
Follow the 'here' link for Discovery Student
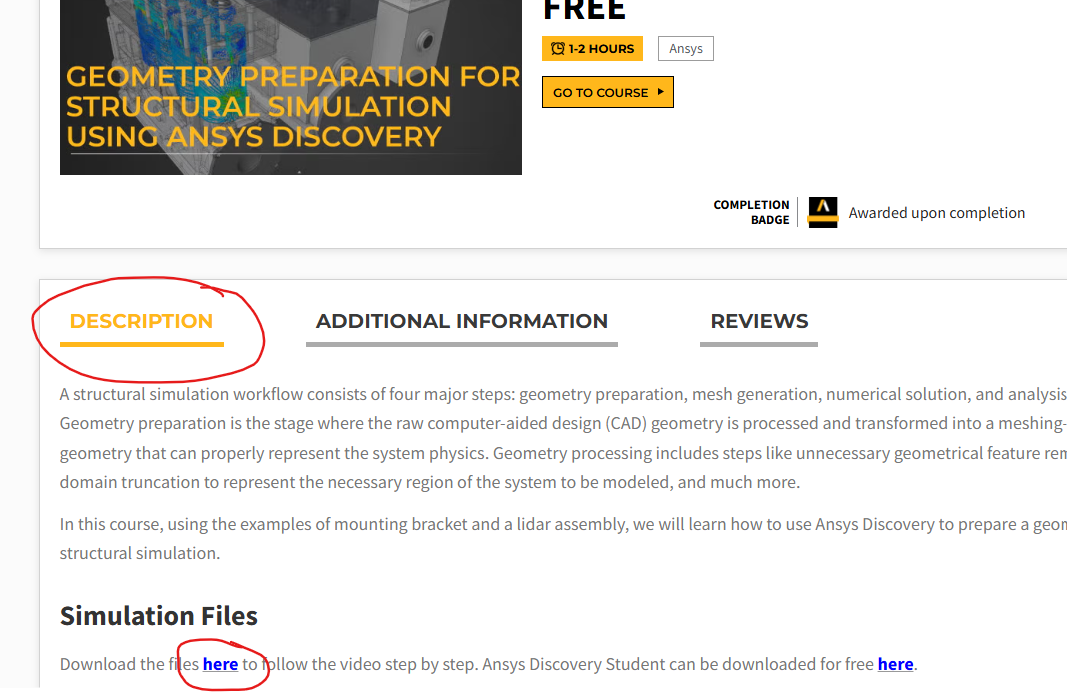tap(896, 664)
